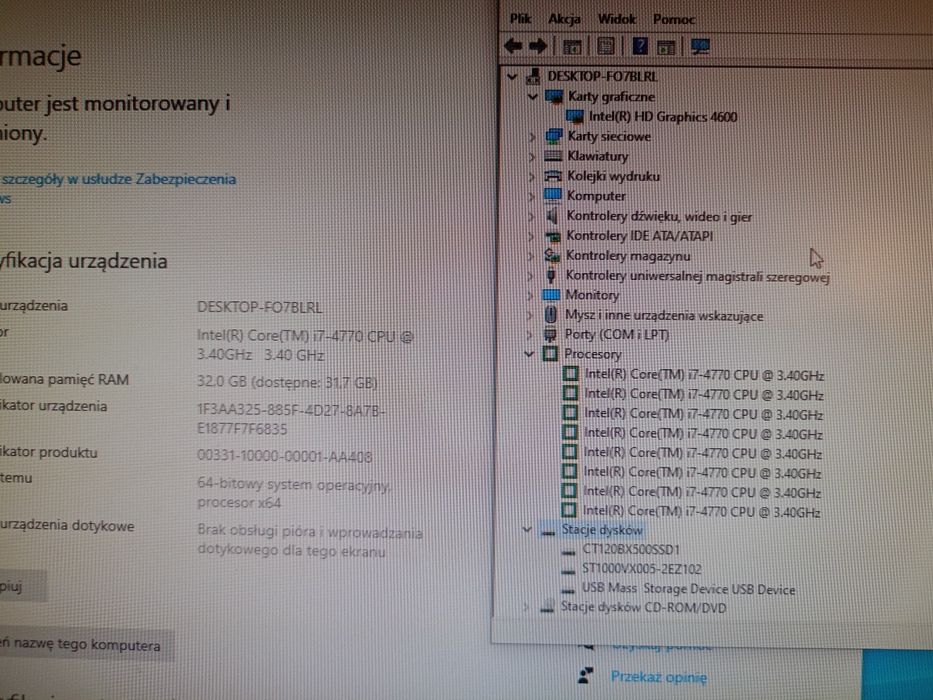
Task: Click the Stacje dysków CD-ROM/DVD icon
Action: (547, 608)
